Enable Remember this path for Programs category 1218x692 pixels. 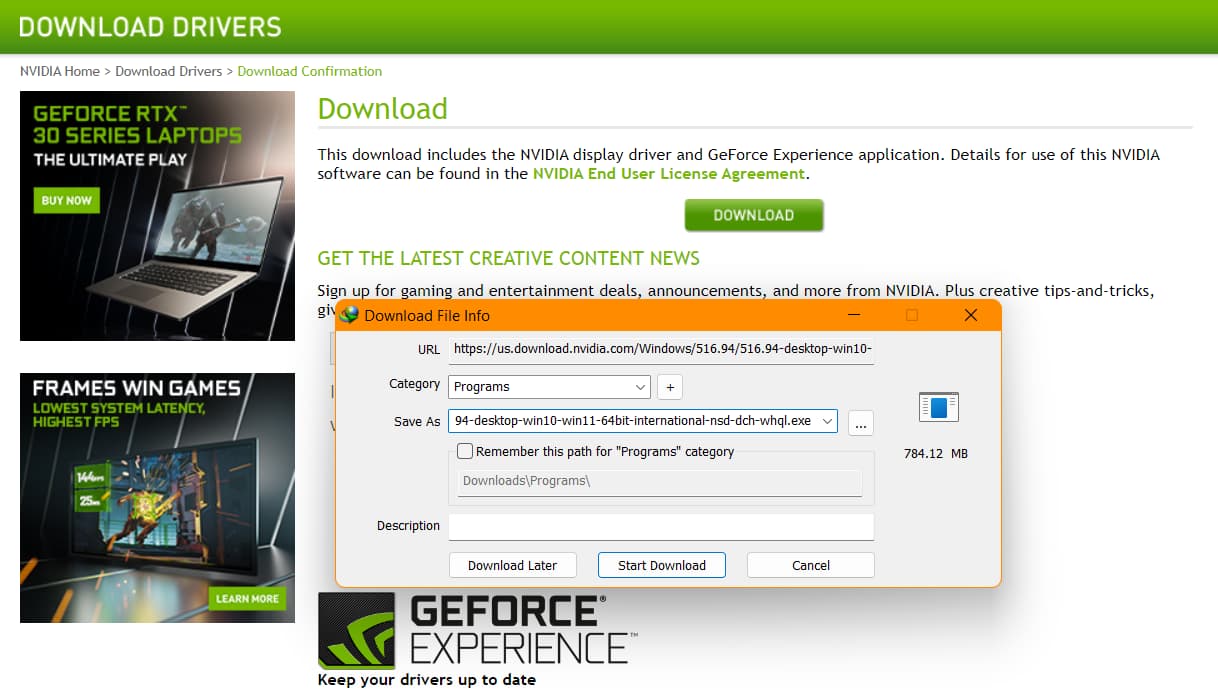point(464,451)
